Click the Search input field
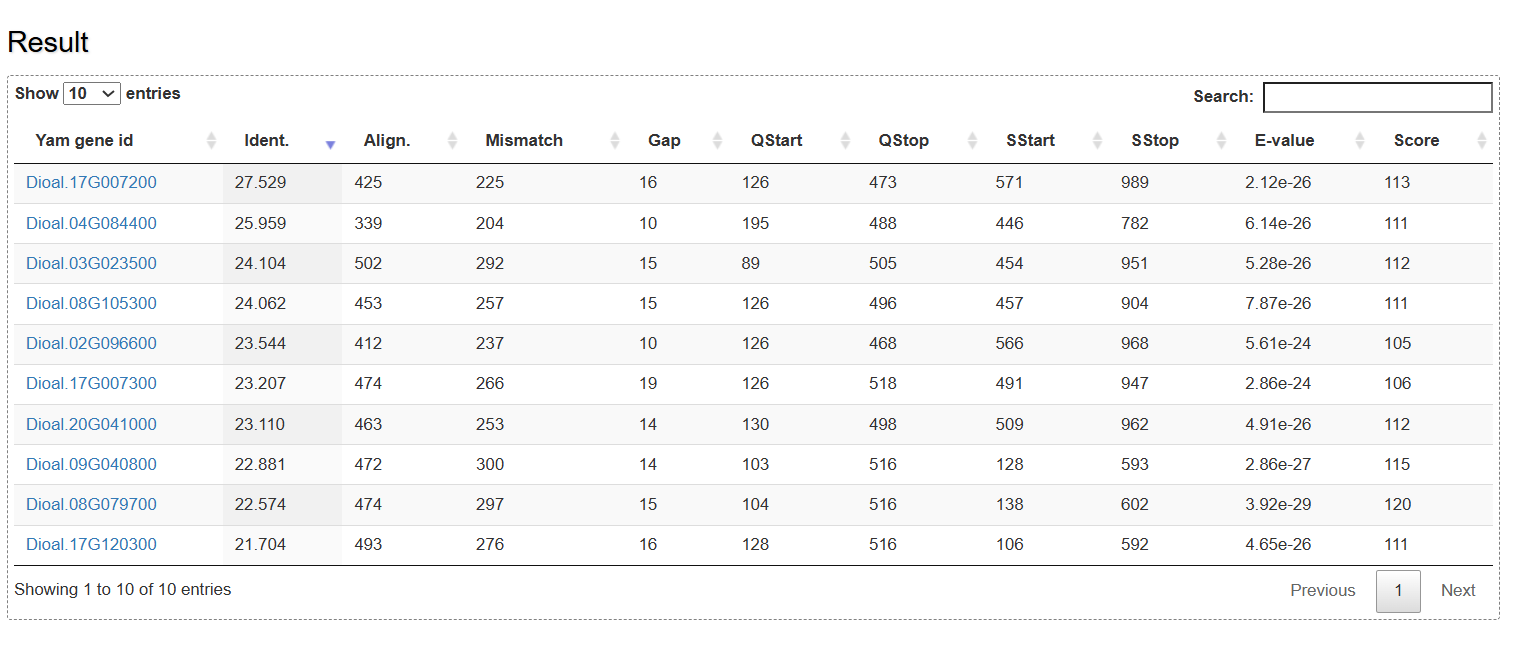The width and height of the screenshot is (1516, 655). tap(1377, 97)
